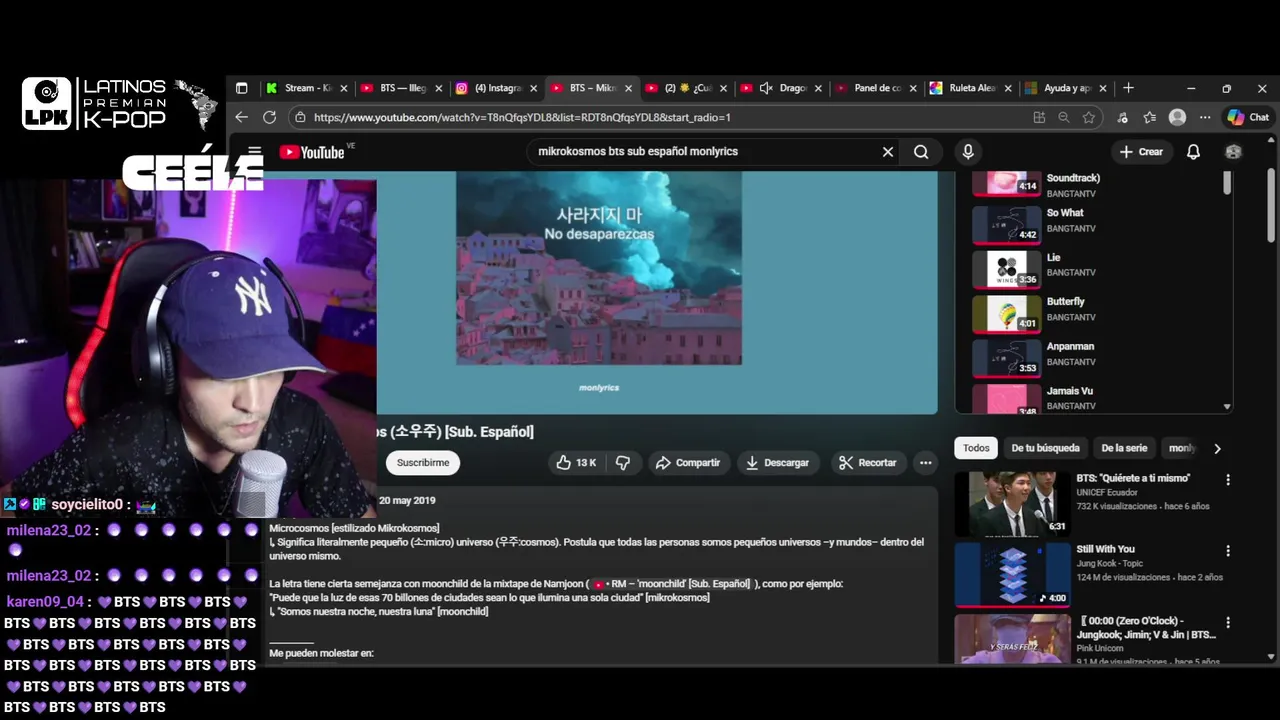
Task: Clear the YouTube search box text
Action: pos(887,152)
